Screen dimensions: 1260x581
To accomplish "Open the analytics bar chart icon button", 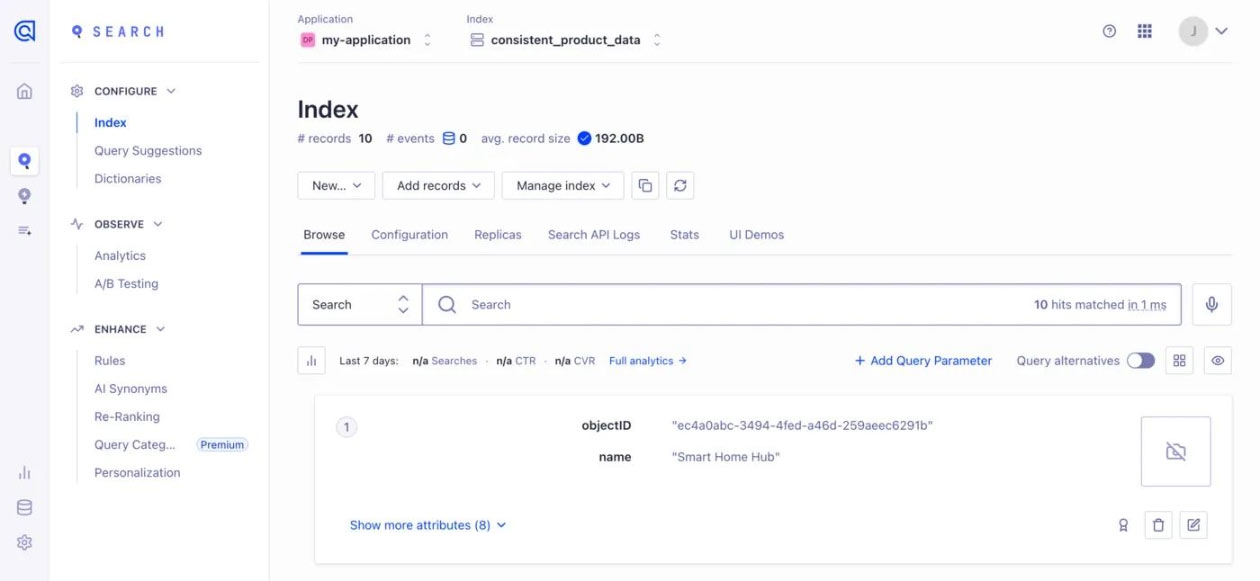I will click(311, 361).
